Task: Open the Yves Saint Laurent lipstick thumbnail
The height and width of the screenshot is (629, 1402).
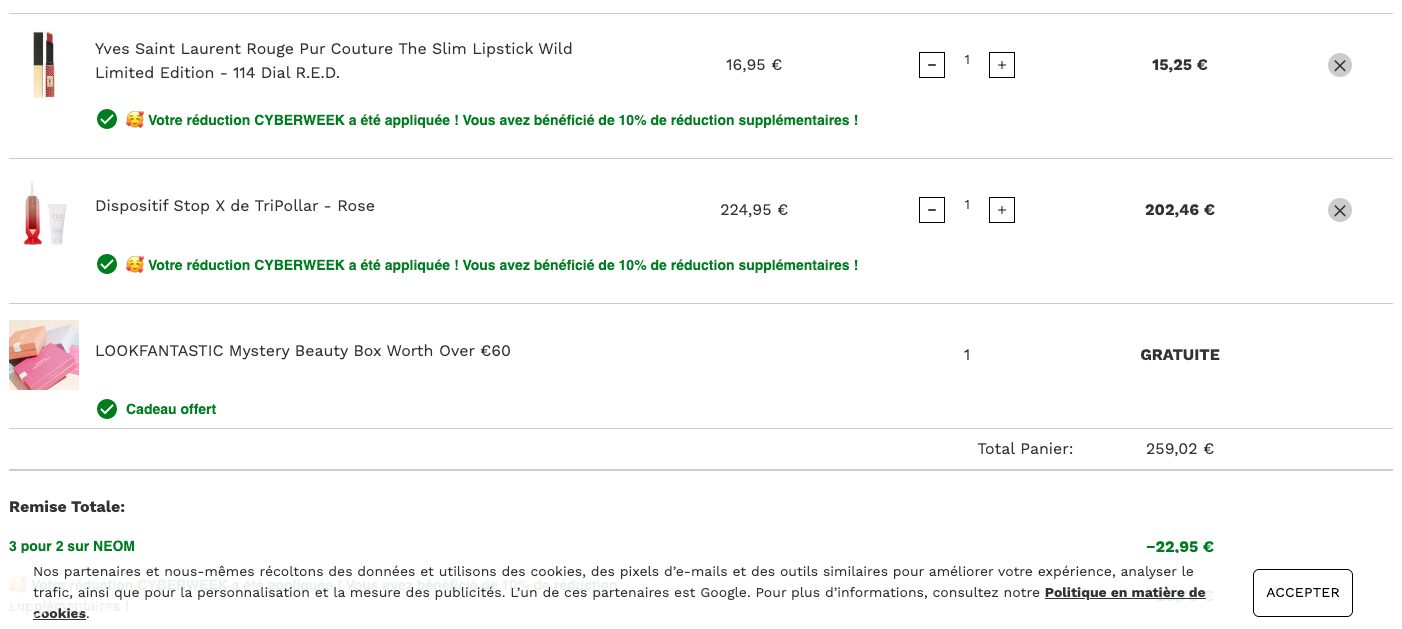Action: [43, 65]
